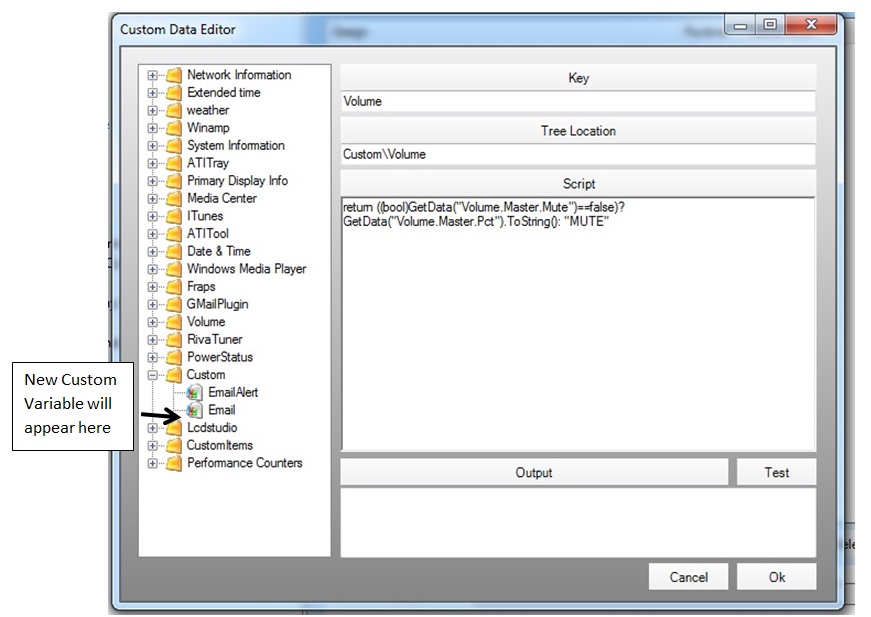
Task: Select the Email tree label
Action: coord(222,410)
